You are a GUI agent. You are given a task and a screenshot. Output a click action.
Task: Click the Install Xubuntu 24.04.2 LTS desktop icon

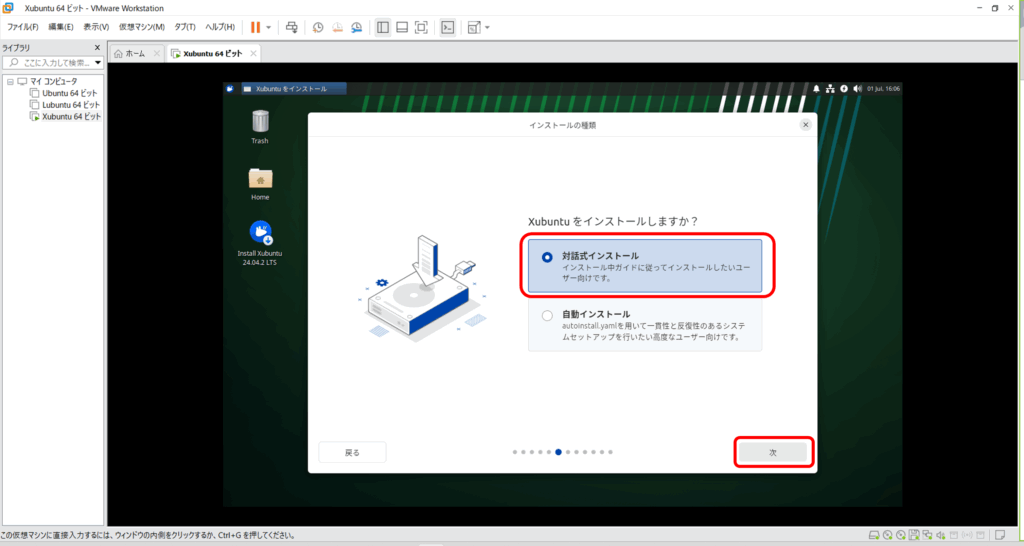tap(260, 234)
